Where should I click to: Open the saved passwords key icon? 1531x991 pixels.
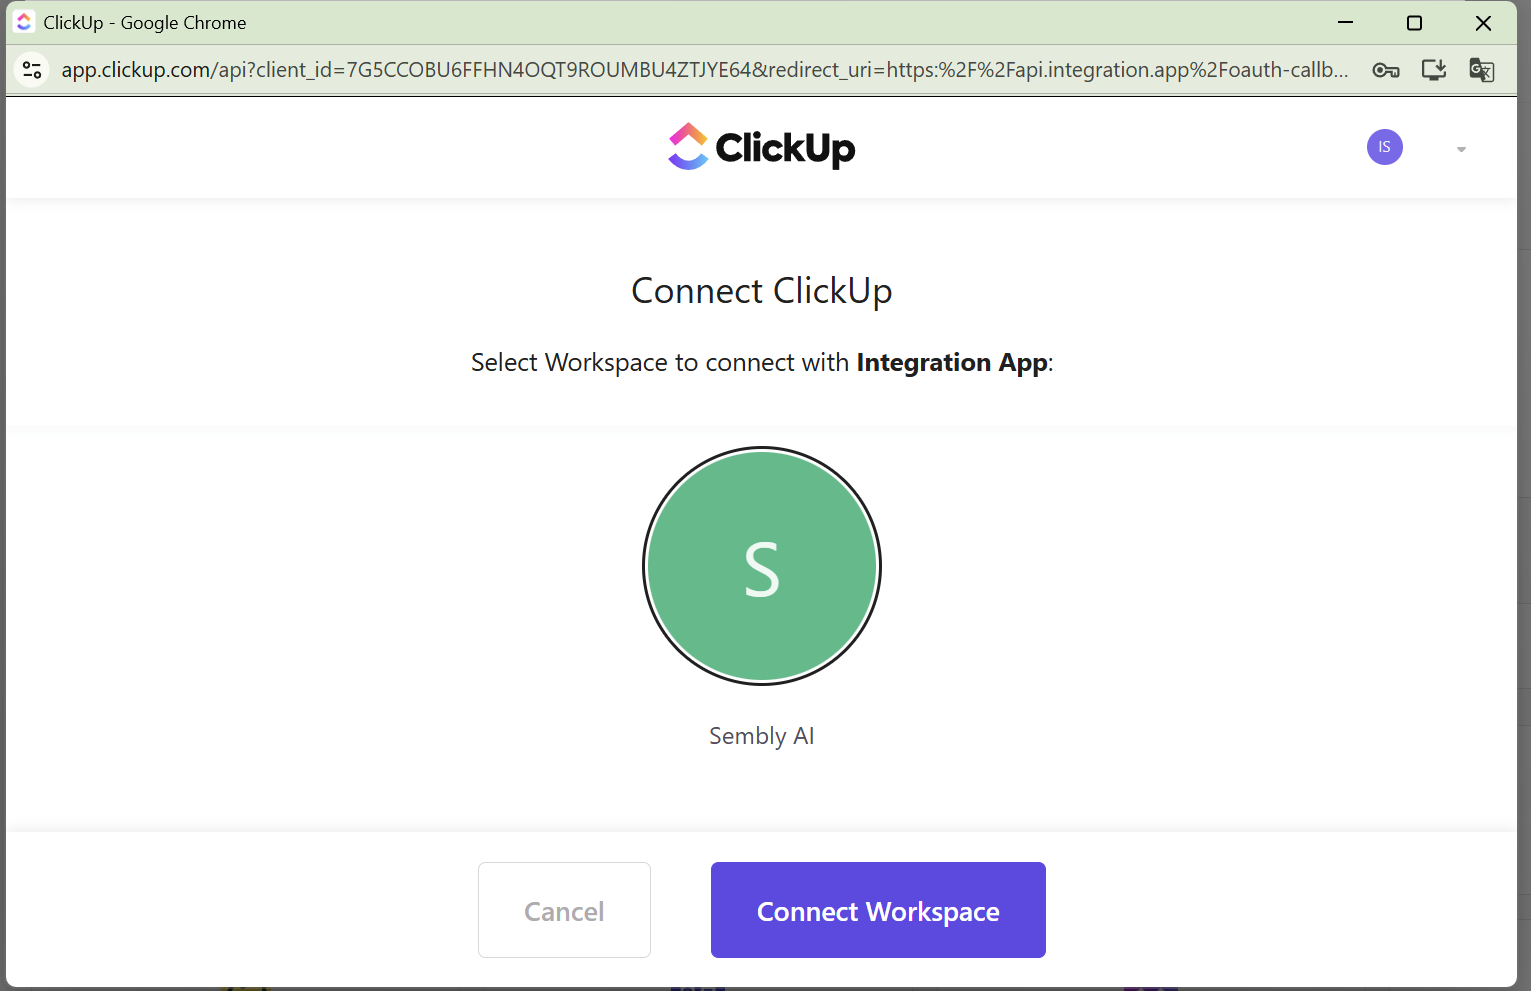click(x=1385, y=70)
